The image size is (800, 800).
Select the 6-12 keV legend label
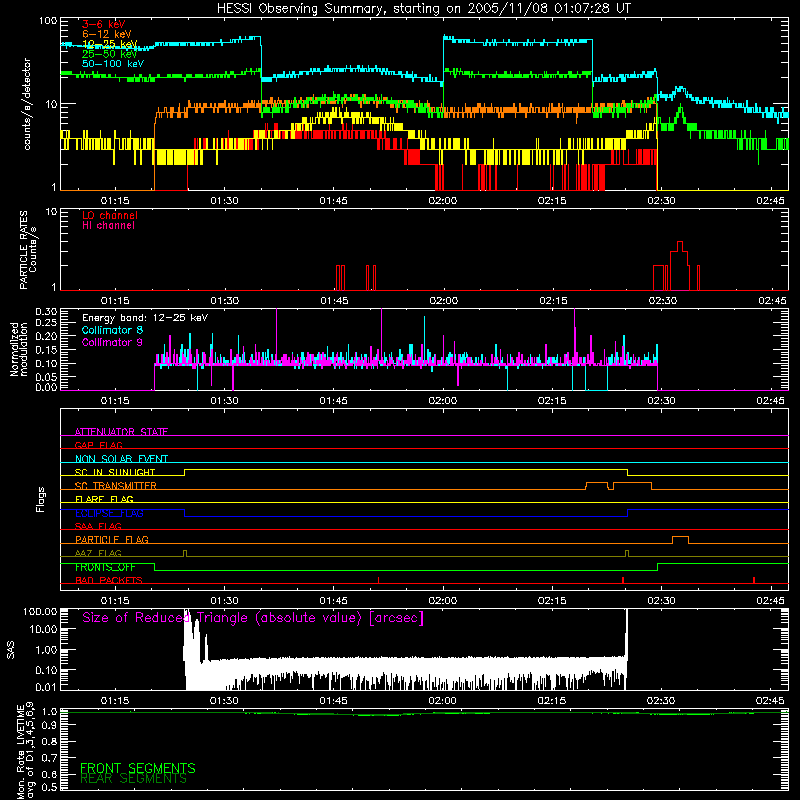click(x=107, y=34)
